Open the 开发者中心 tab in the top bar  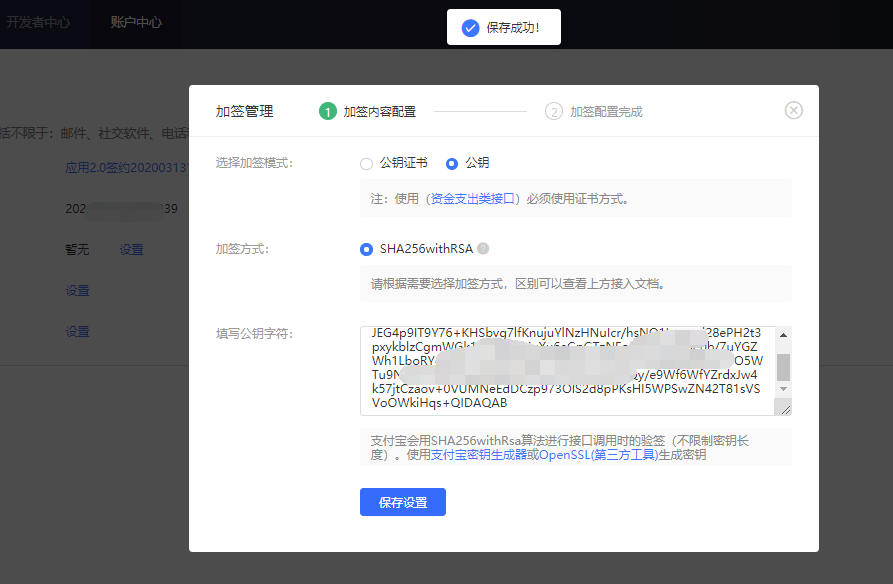(x=38, y=22)
